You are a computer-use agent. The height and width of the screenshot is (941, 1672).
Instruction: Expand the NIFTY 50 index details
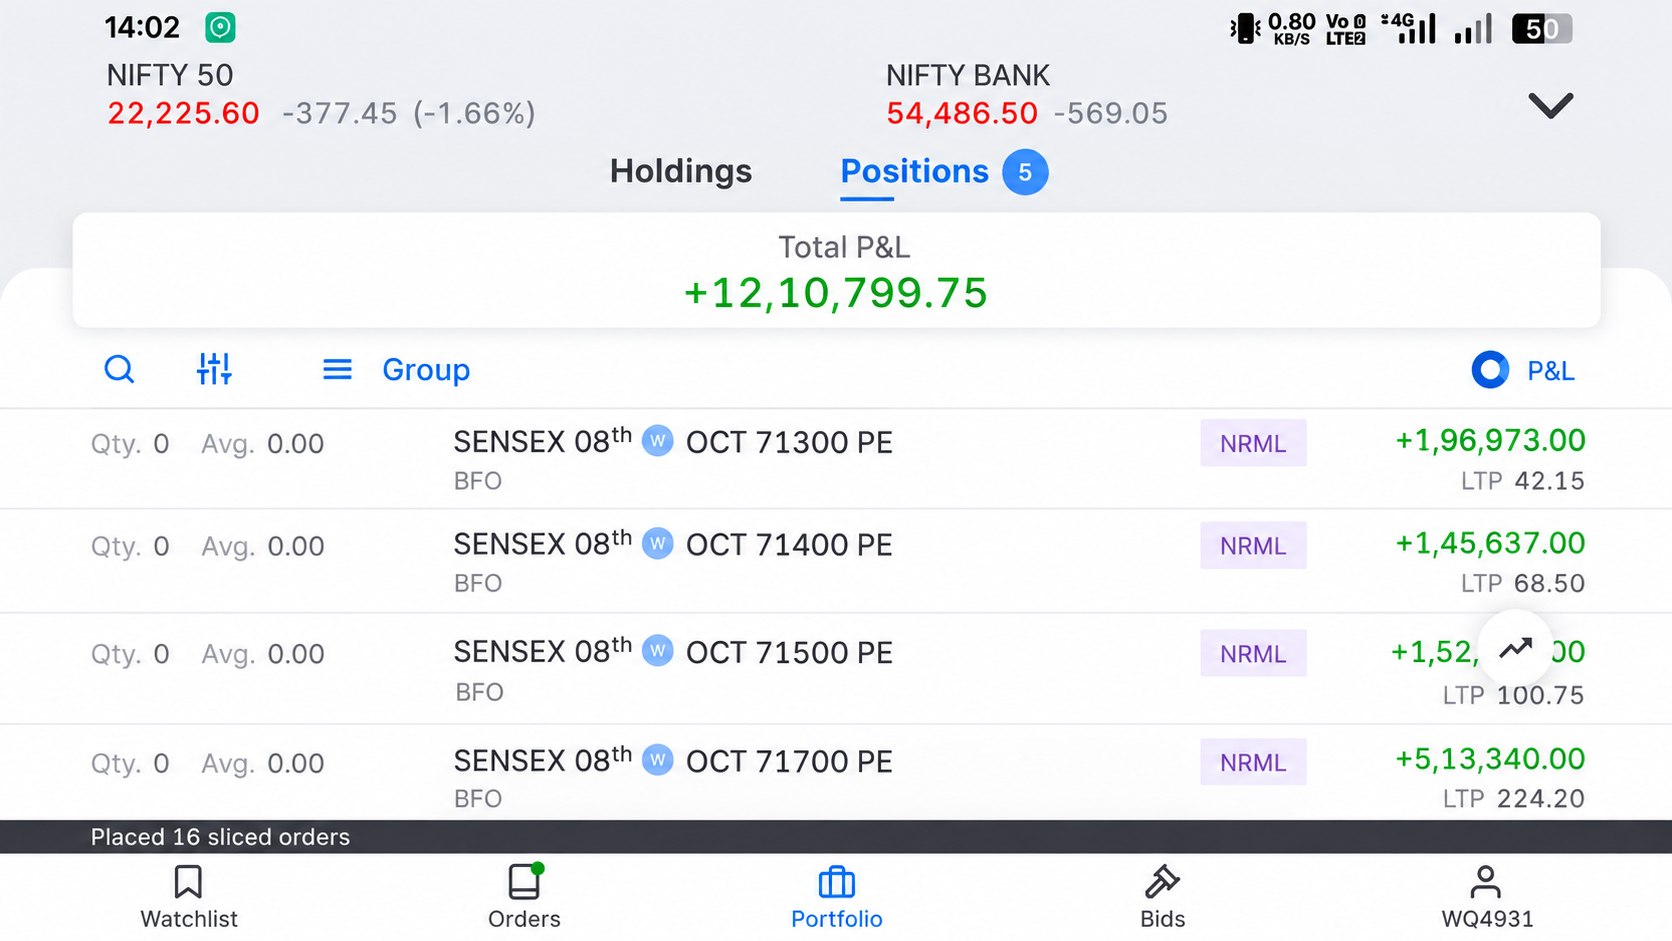[x=321, y=95]
